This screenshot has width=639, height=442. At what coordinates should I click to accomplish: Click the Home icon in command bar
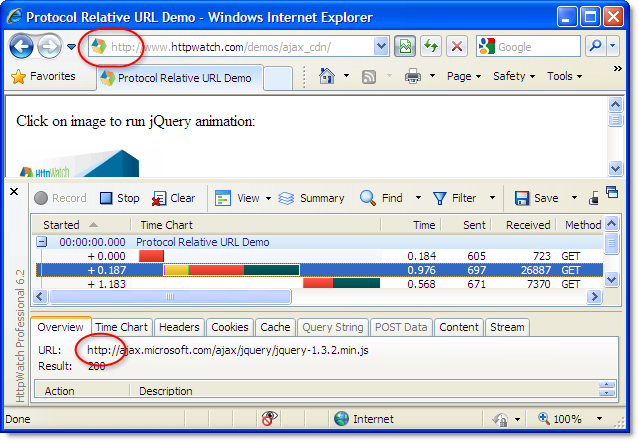point(327,76)
